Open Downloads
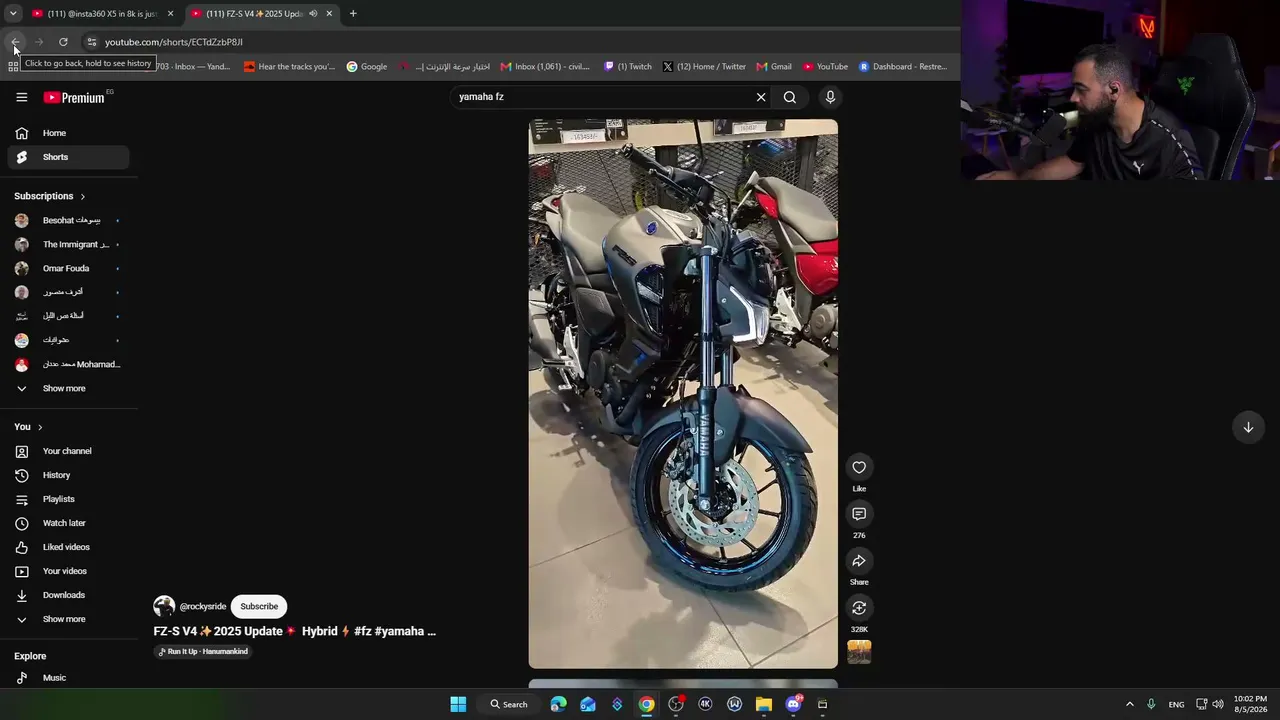This screenshot has height=720, width=1280. pyautogui.click(x=68, y=595)
